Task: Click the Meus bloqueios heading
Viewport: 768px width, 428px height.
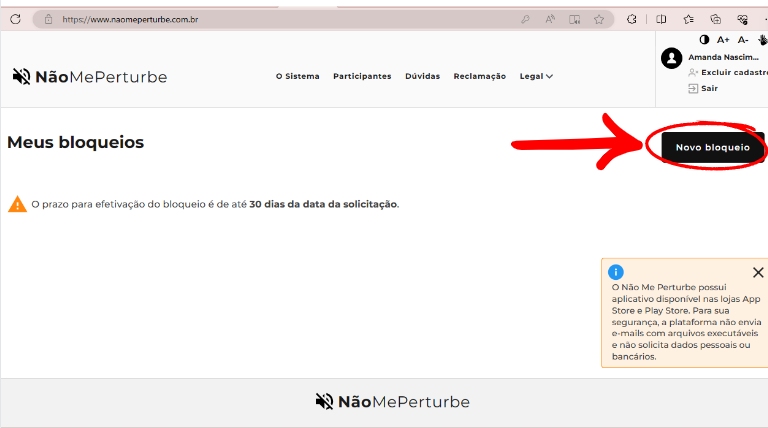Action: 75,143
